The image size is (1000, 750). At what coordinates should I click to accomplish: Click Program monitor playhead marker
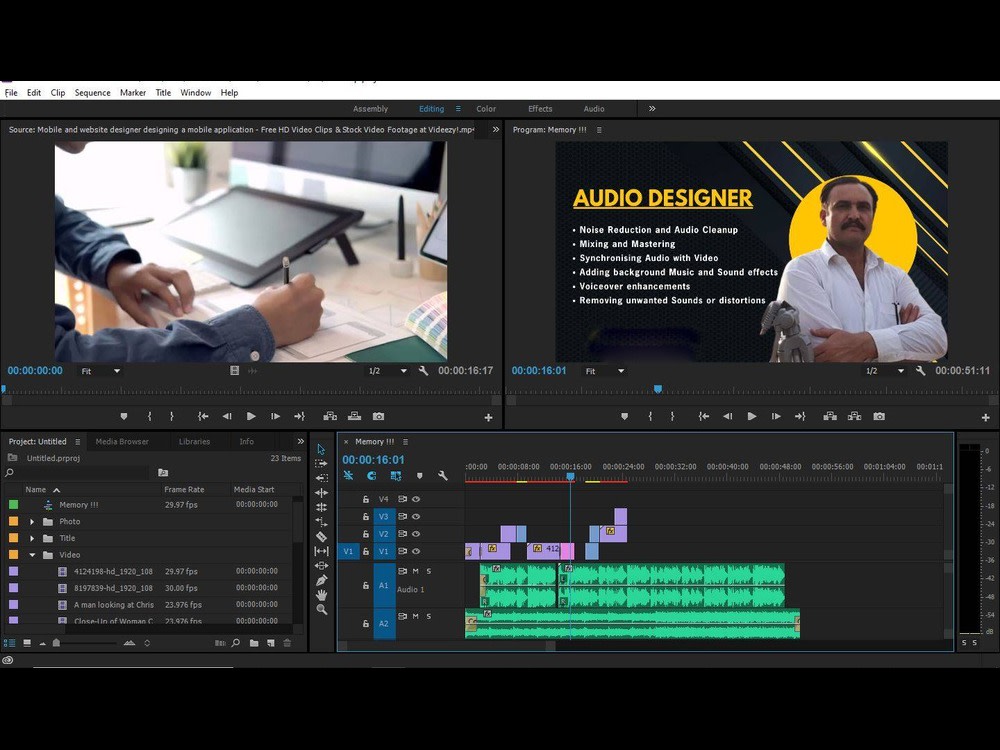(658, 388)
